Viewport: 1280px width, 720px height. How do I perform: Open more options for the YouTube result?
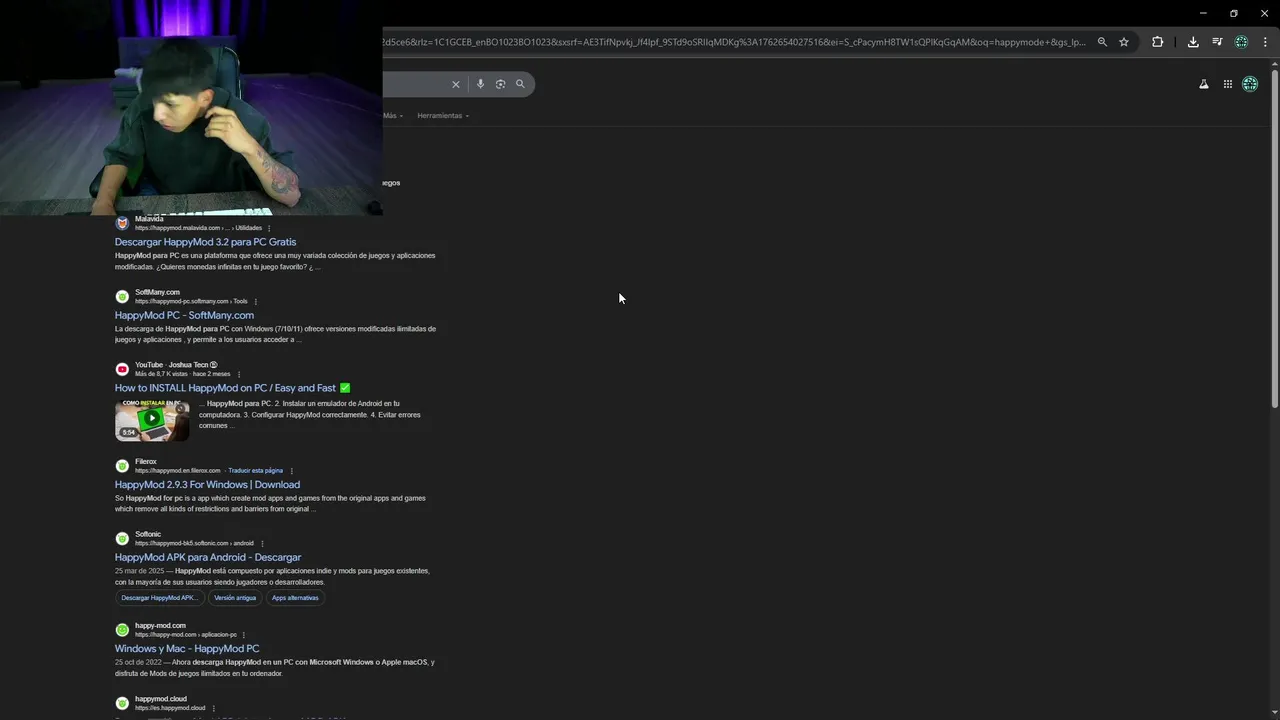239,374
